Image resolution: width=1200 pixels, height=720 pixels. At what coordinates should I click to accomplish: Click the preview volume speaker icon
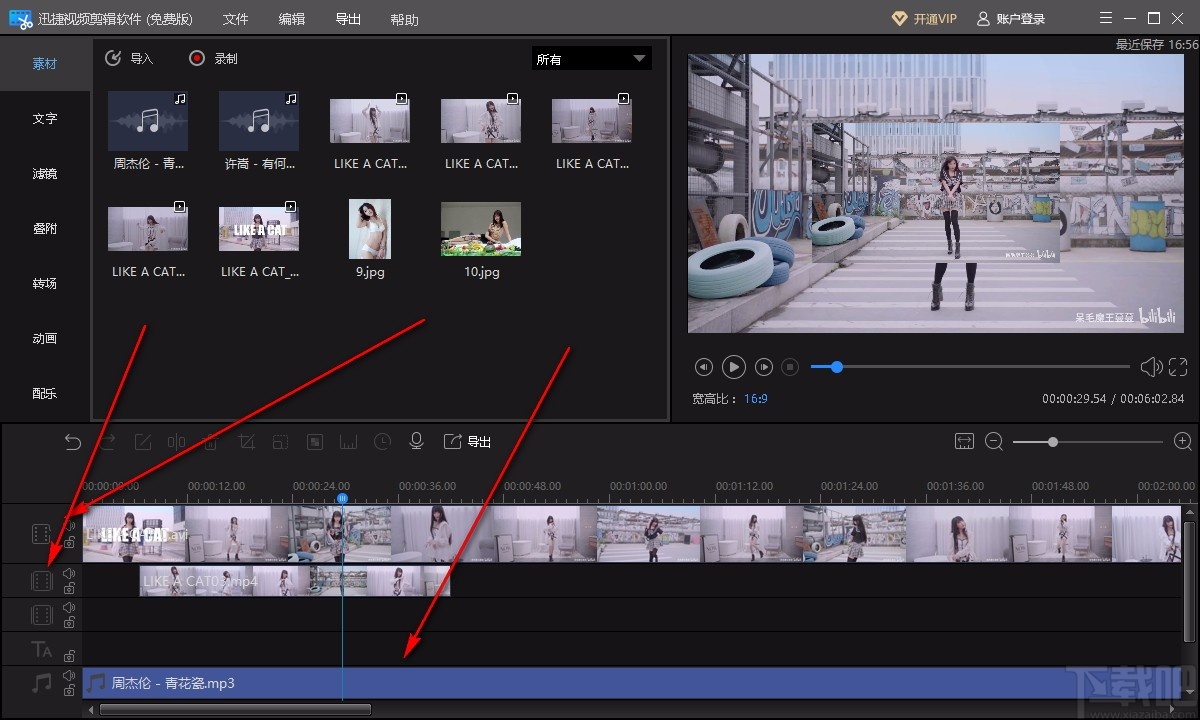pos(1151,367)
